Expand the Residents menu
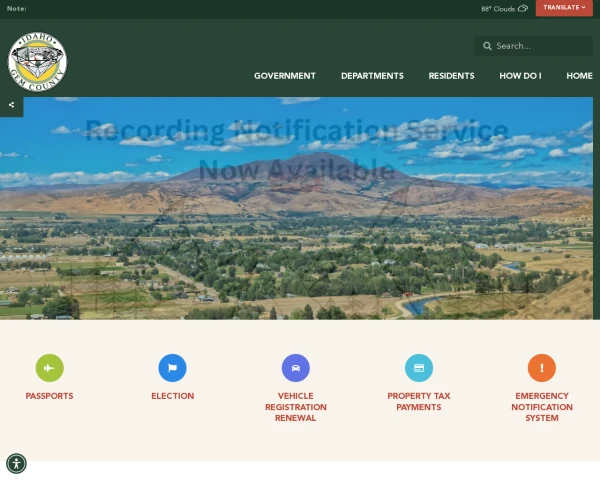 (452, 76)
